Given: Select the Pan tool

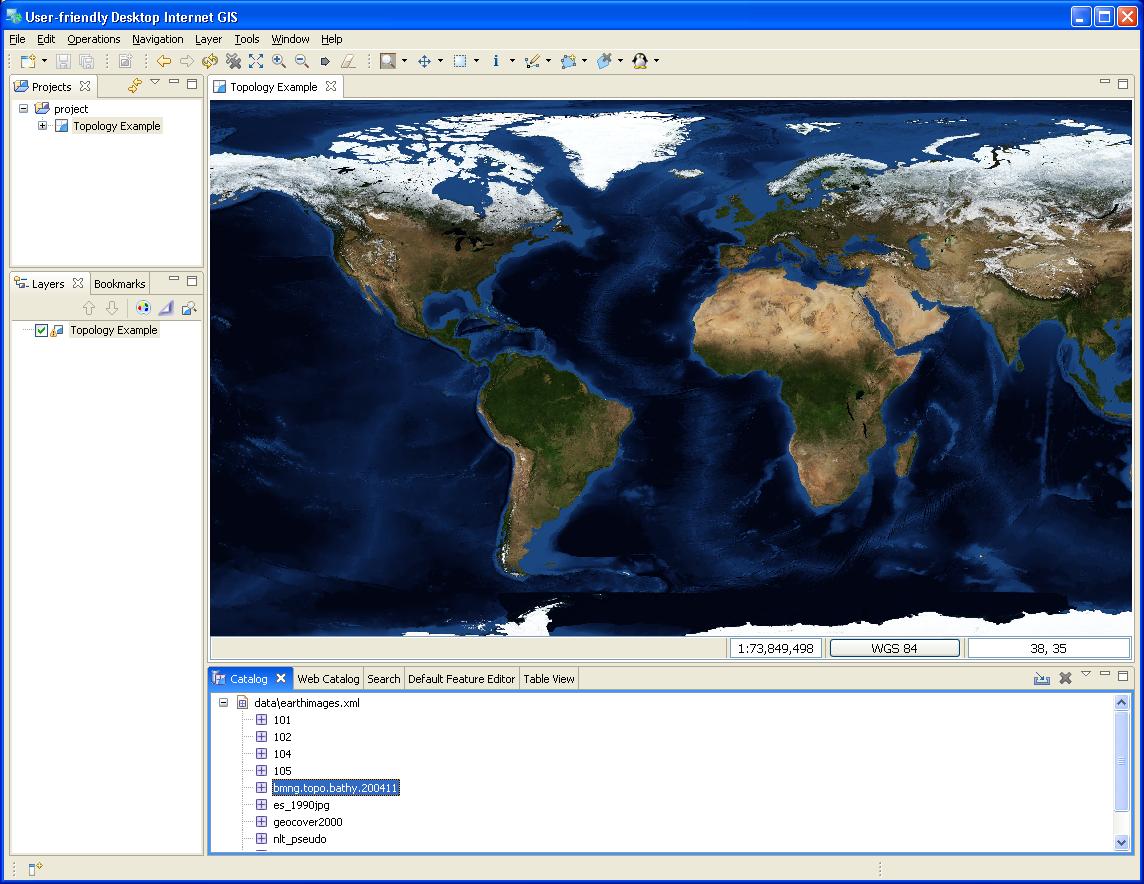Looking at the screenshot, I should 424,61.
